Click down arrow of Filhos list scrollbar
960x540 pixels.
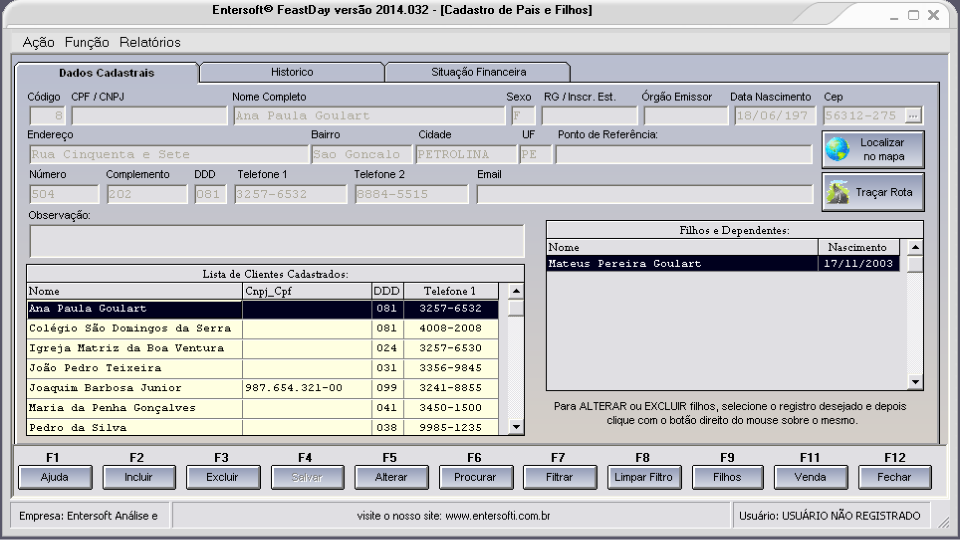tap(915, 382)
